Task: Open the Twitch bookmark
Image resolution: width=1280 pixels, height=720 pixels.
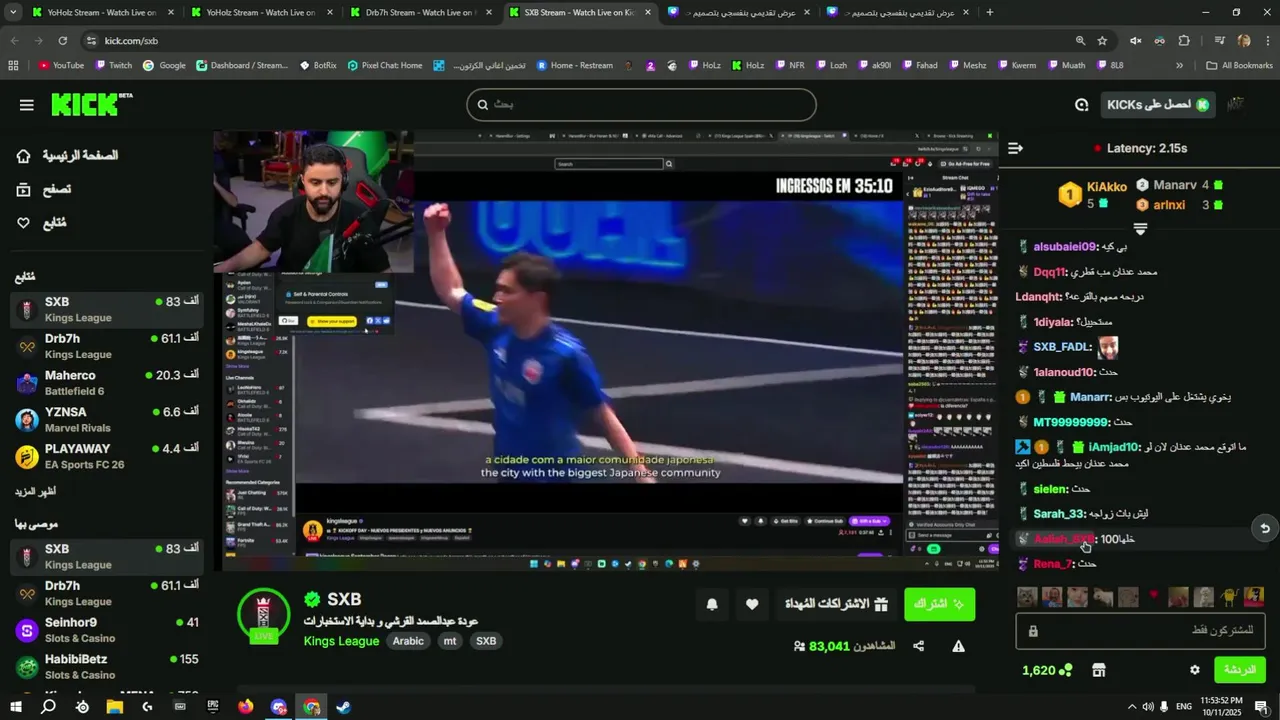Action: pos(113,66)
